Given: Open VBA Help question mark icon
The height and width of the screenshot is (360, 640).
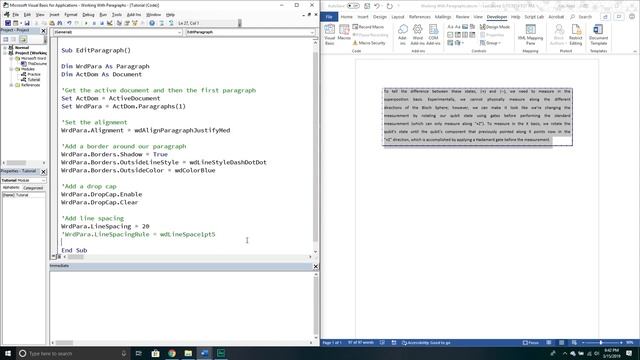Looking at the screenshot, I should point(152,23).
